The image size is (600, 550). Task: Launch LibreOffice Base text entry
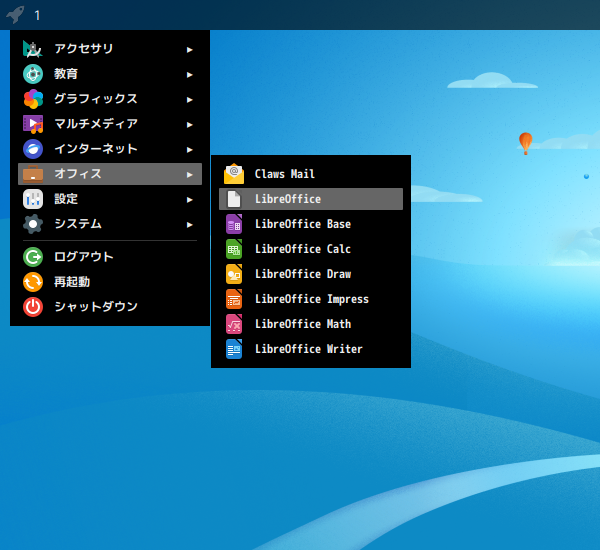pyautogui.click(x=303, y=224)
